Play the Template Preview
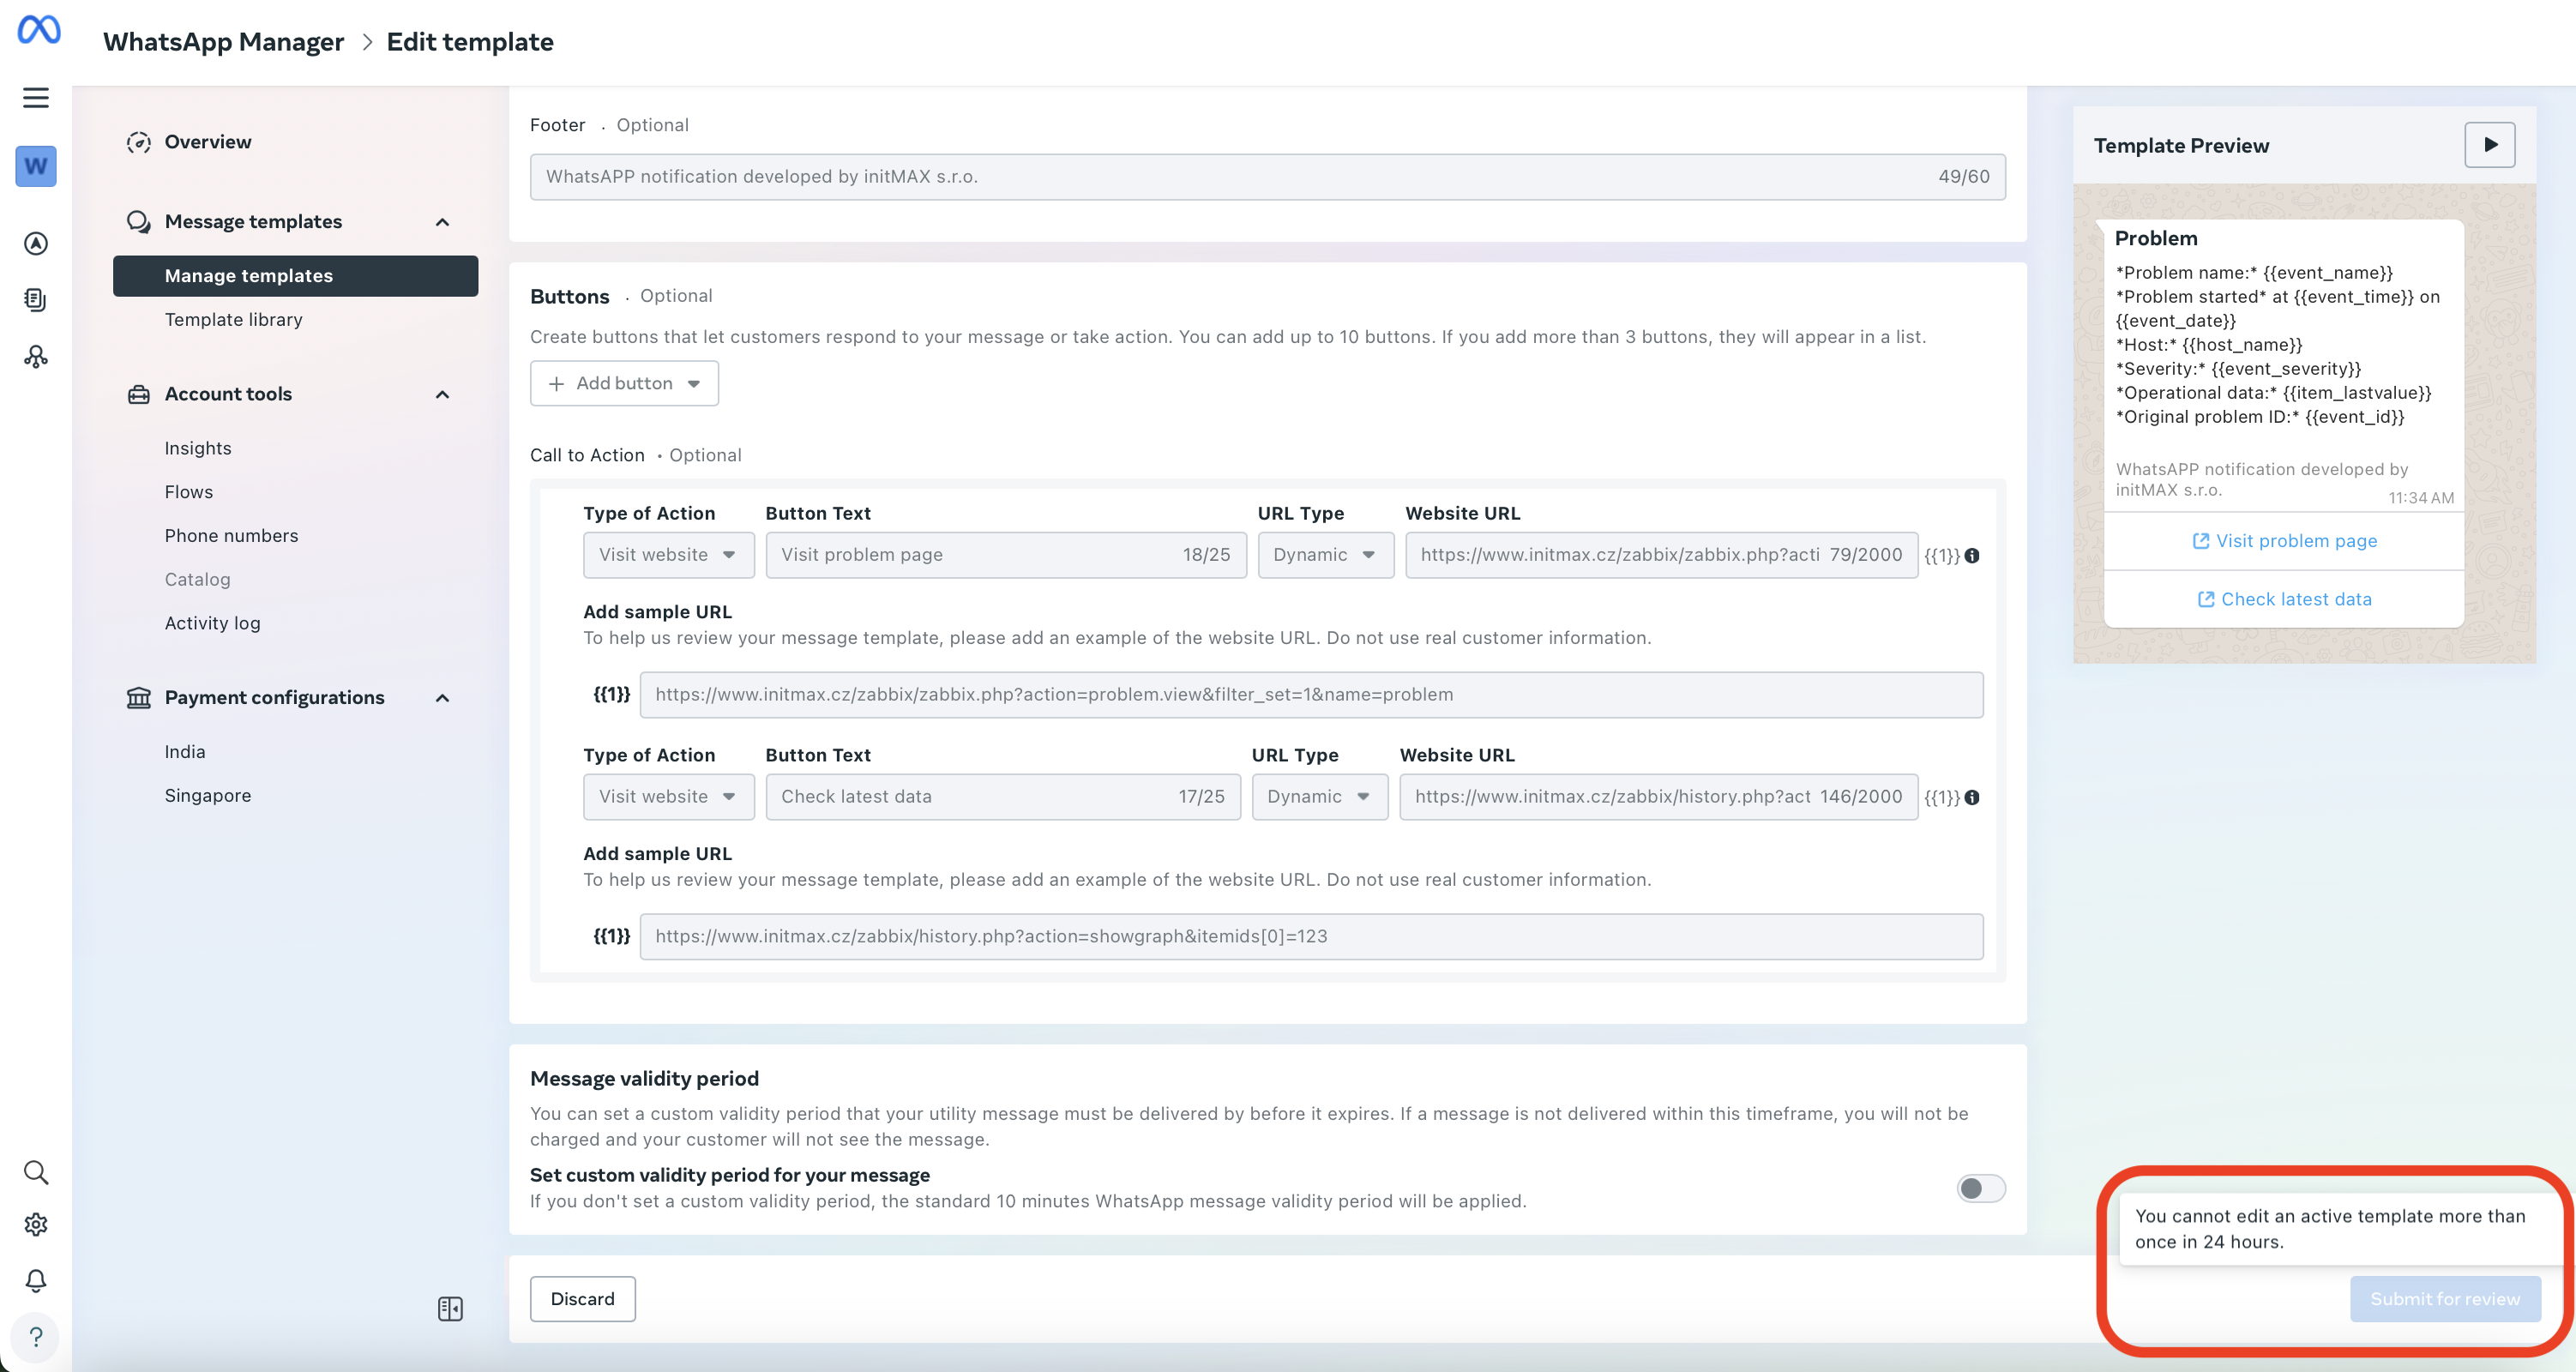Screen dimensions: 2576x1372 pyautogui.click(x=2490, y=145)
